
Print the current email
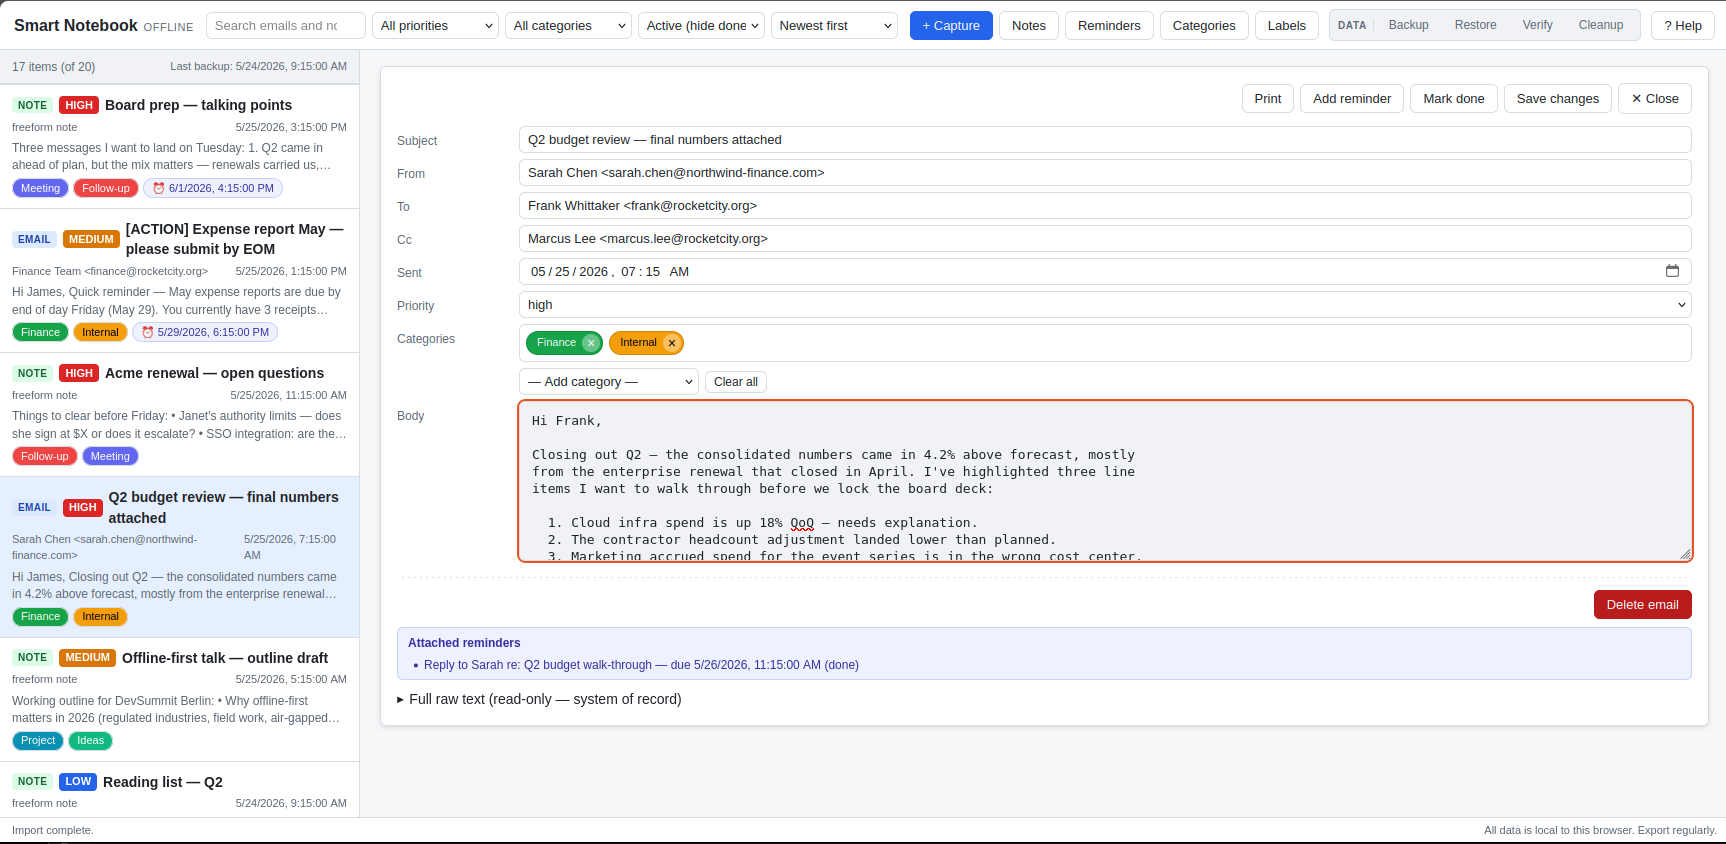pos(1267,99)
